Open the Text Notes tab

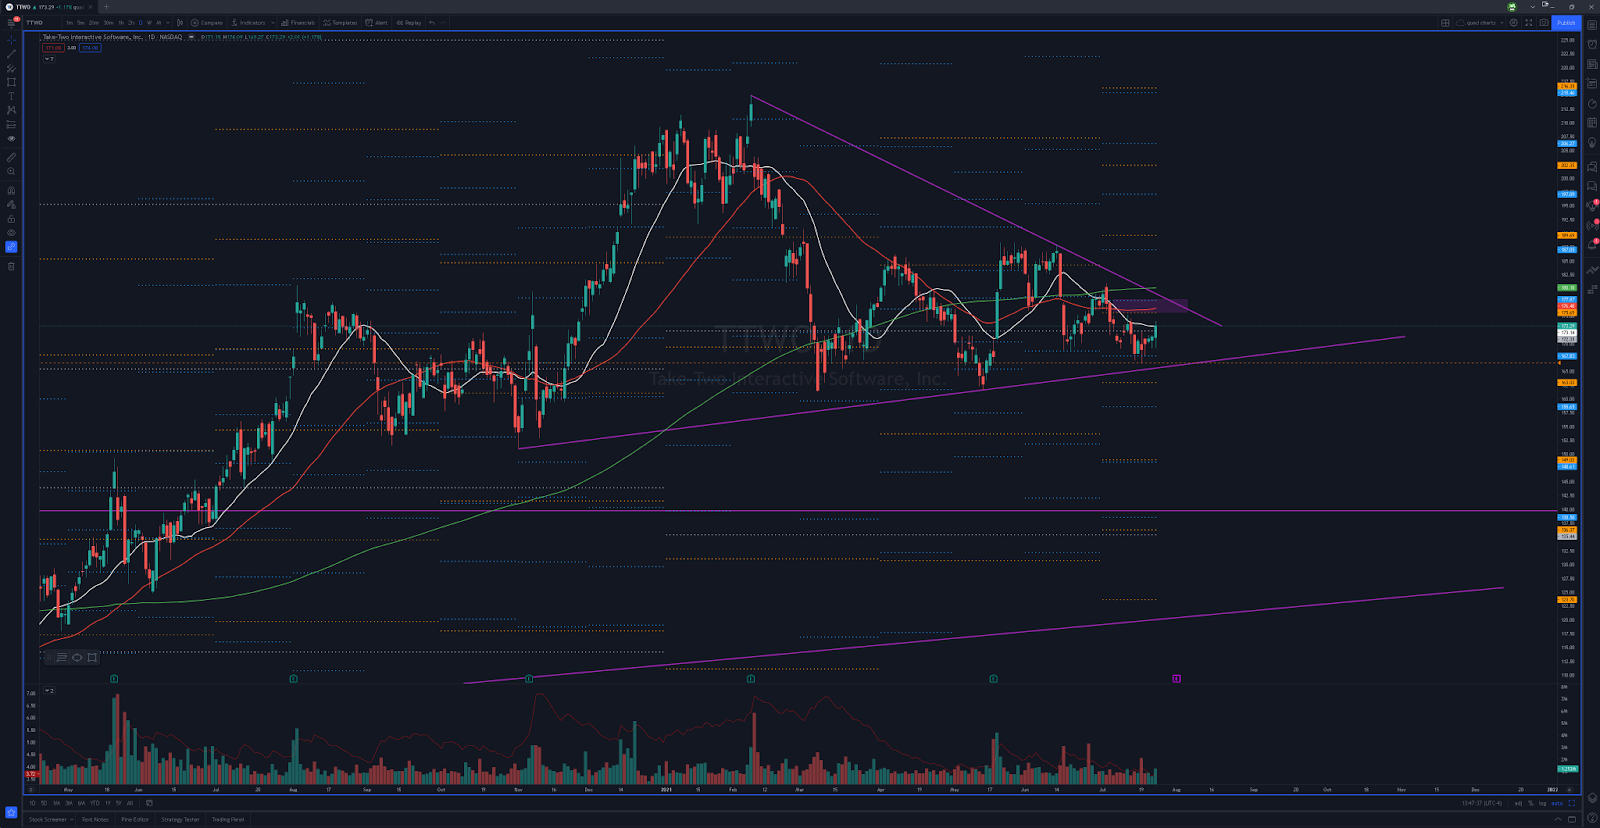[95, 819]
